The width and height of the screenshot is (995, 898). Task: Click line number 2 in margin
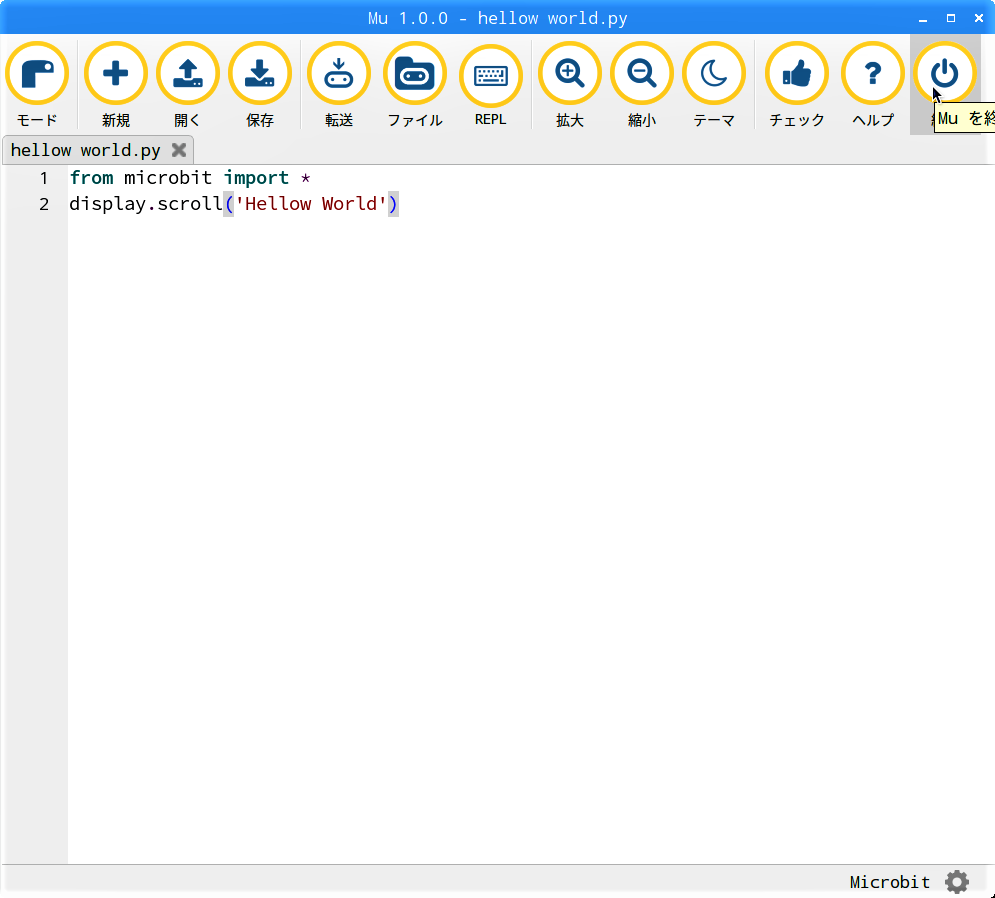point(44,205)
